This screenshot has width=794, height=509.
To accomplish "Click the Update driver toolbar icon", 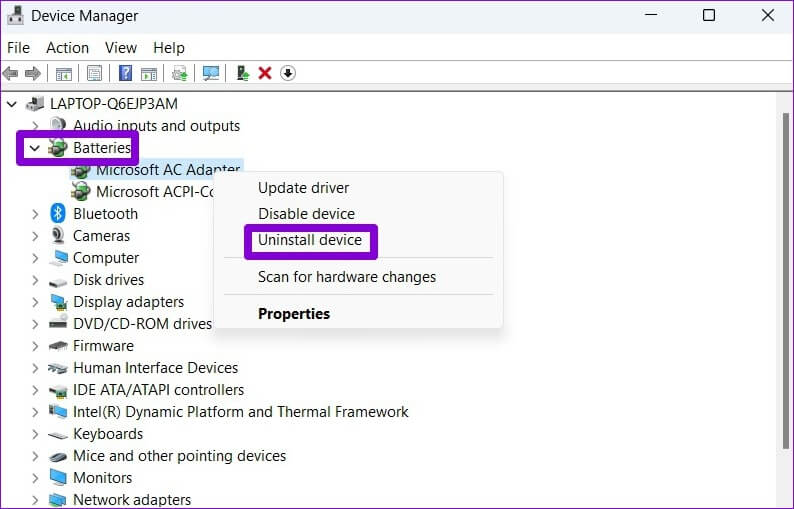I will (x=180, y=74).
